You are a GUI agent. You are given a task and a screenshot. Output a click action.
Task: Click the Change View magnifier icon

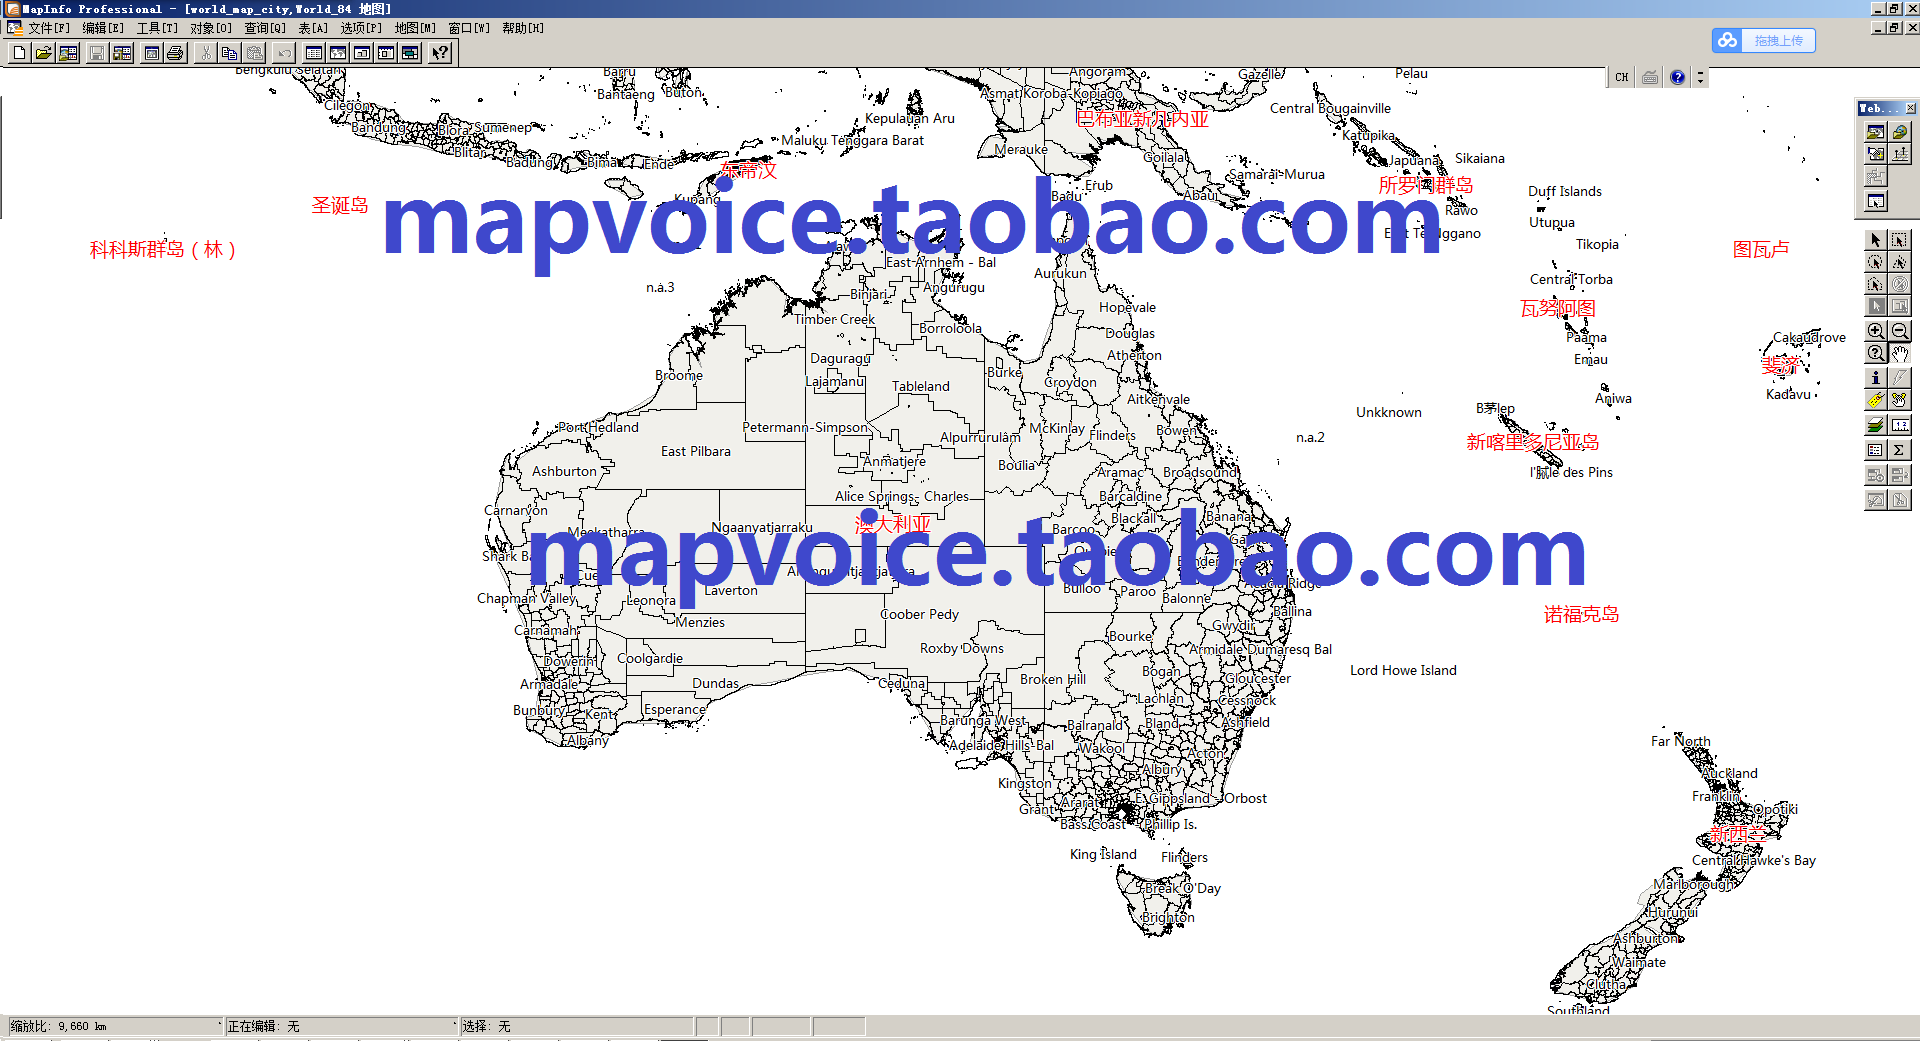pos(1876,353)
